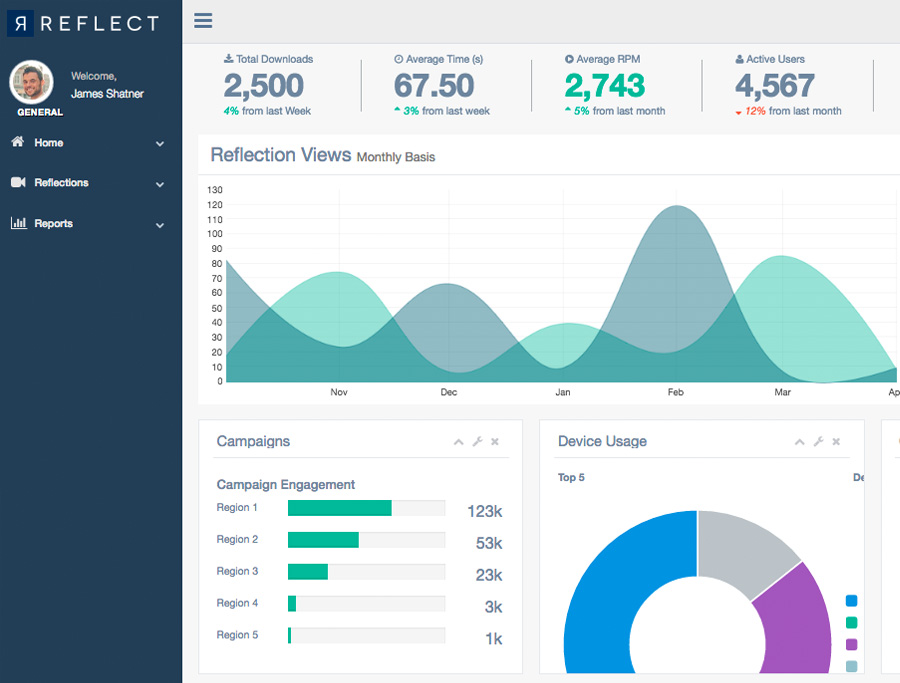The image size is (900, 683).
Task: Click the Jan label on chart axis
Action: point(563,392)
